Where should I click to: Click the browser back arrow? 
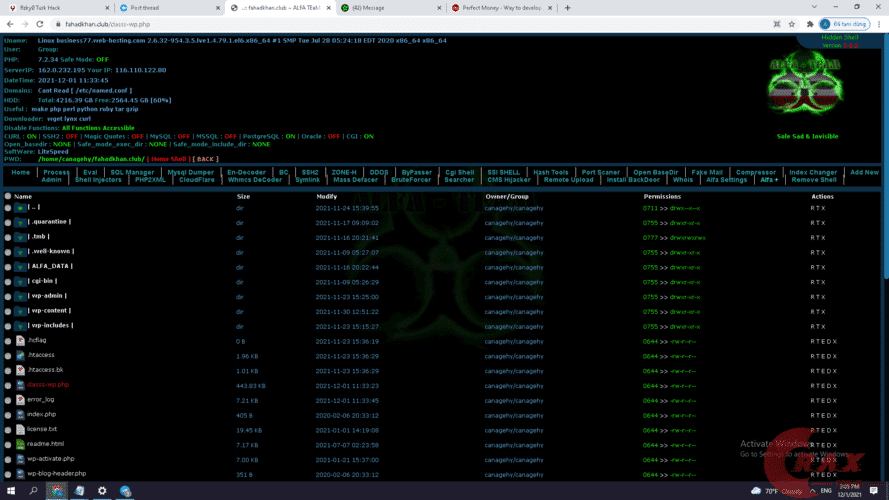(x=10, y=24)
